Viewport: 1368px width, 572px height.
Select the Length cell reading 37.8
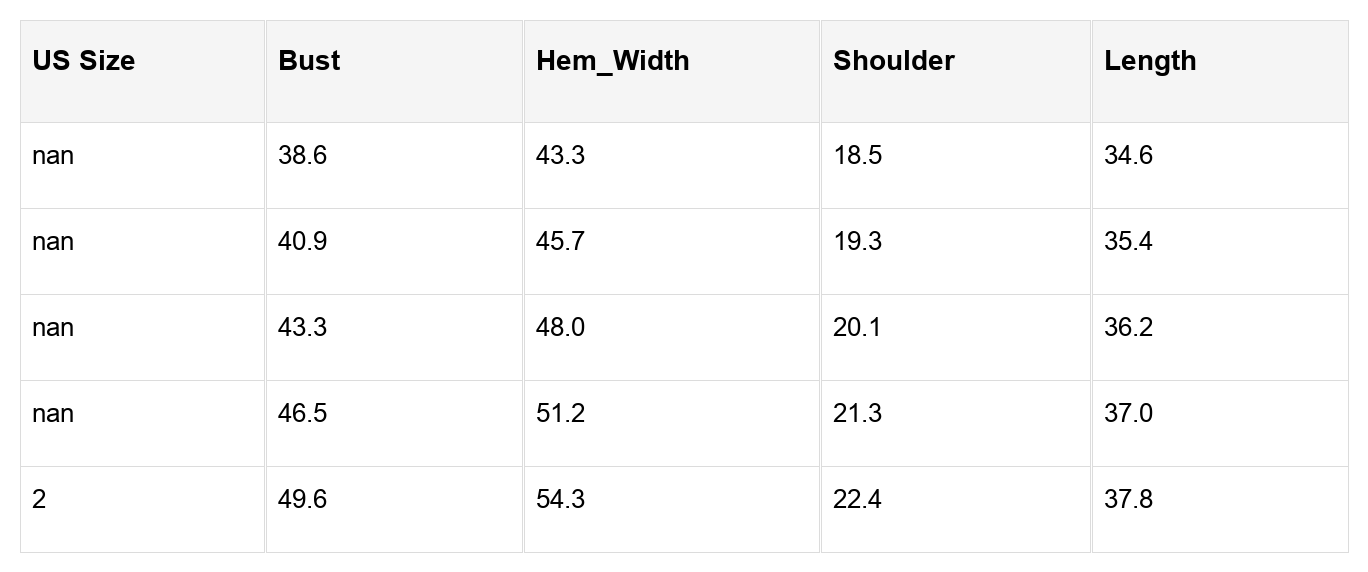tap(1128, 500)
